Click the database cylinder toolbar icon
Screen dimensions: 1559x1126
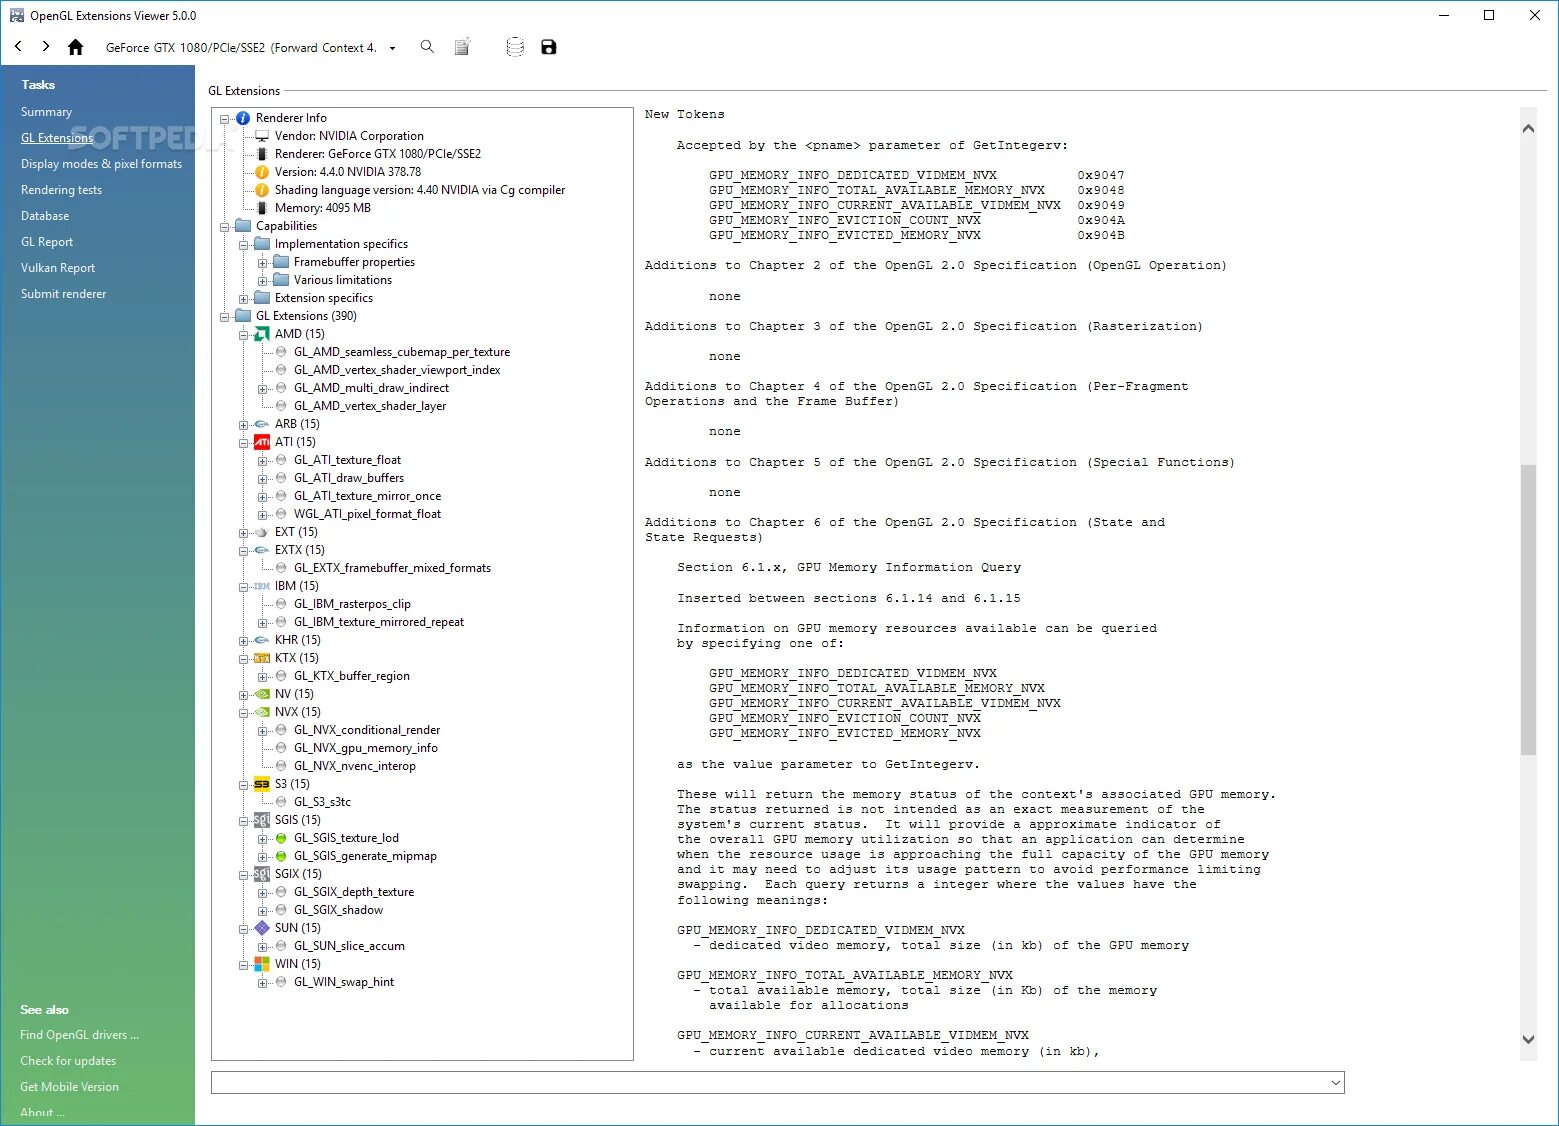point(515,47)
